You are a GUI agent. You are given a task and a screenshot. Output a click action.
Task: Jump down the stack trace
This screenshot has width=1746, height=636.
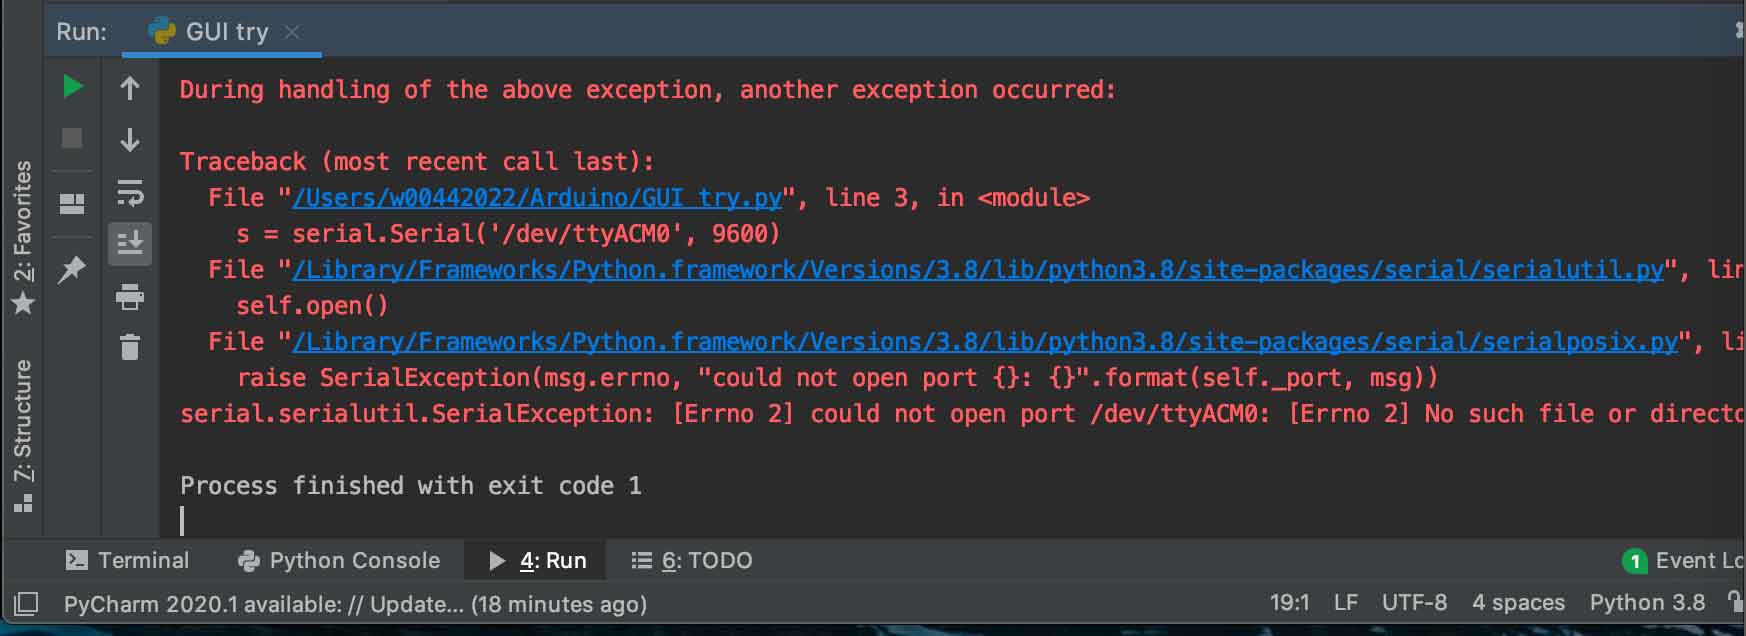[130, 140]
